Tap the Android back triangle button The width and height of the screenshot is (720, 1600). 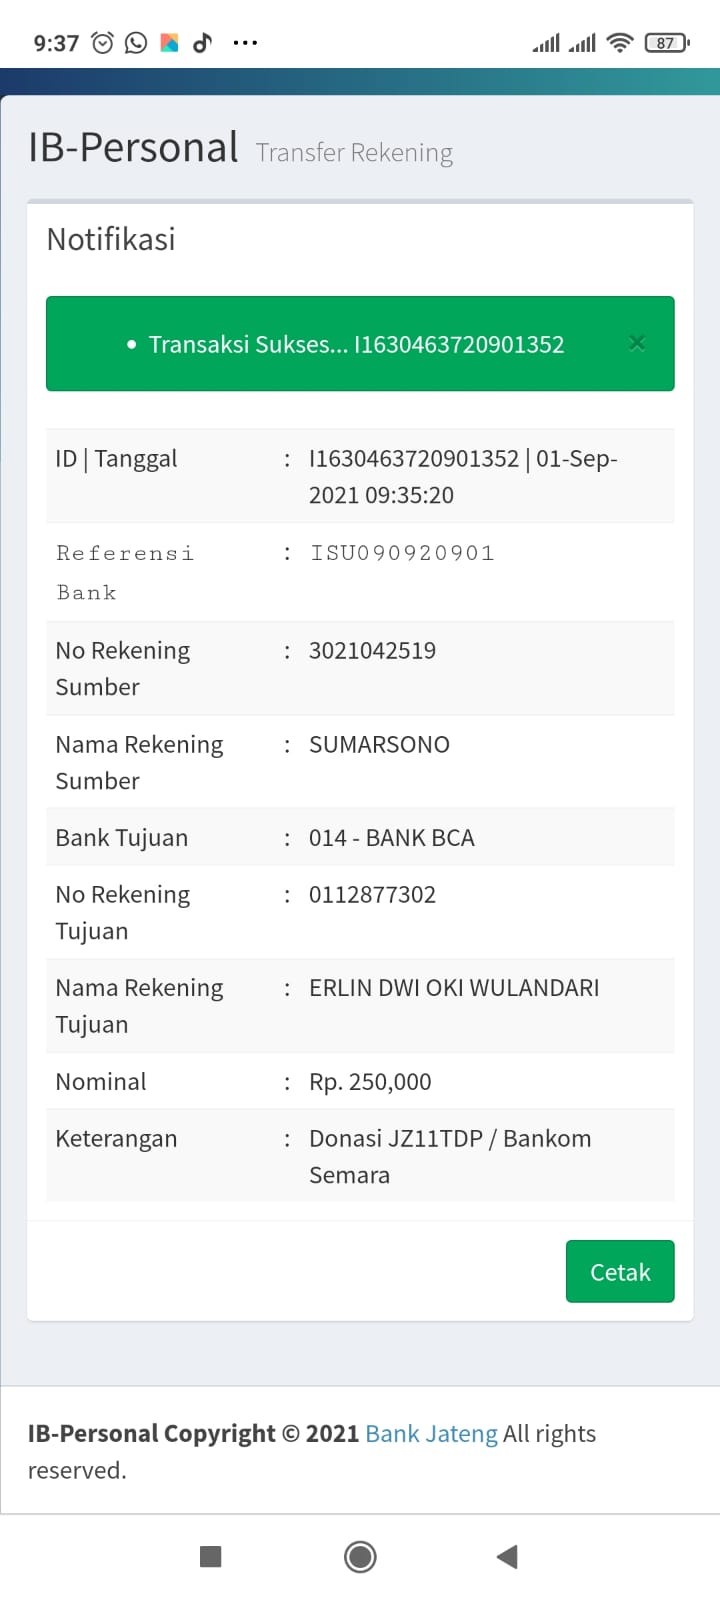click(x=507, y=1556)
